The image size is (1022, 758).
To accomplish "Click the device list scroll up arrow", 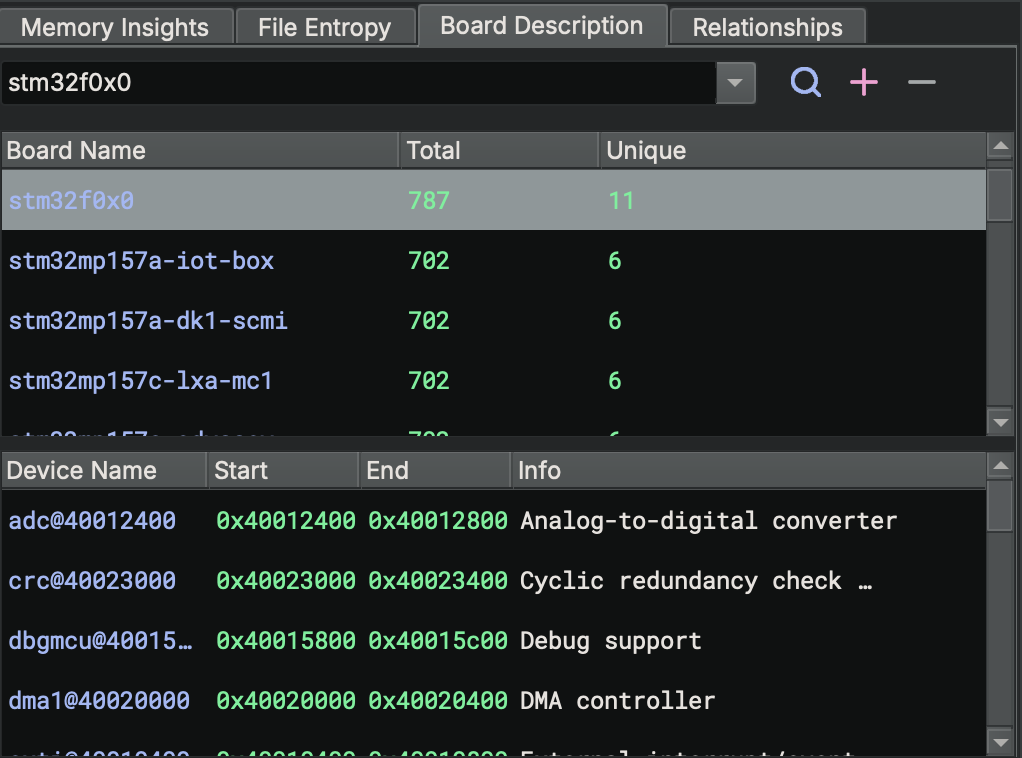I will [1000, 467].
